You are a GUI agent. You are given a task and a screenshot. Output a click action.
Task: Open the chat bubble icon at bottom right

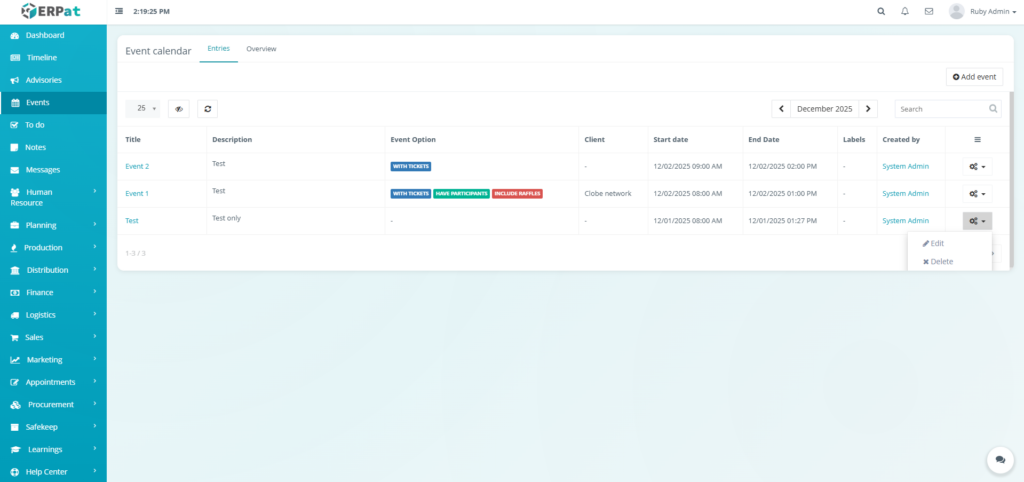tap(999, 459)
